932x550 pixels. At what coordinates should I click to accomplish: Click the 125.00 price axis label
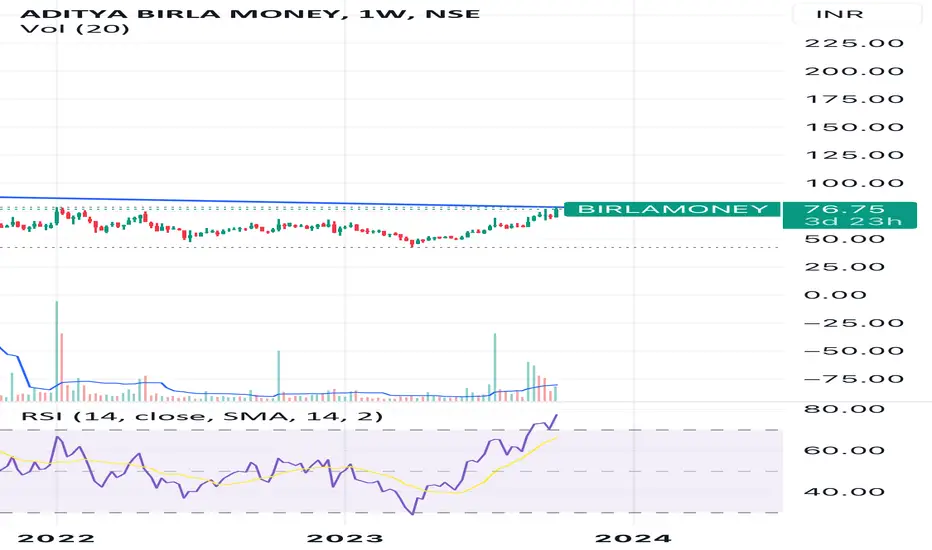pyautogui.click(x=854, y=155)
